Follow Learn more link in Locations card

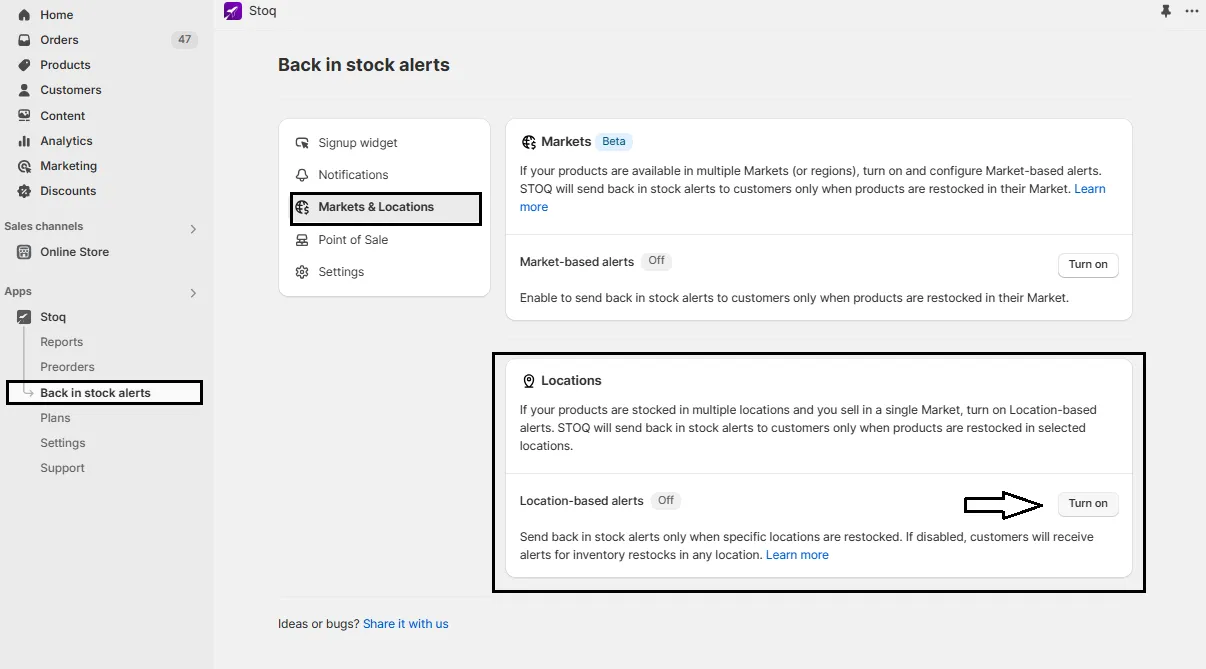pos(797,555)
